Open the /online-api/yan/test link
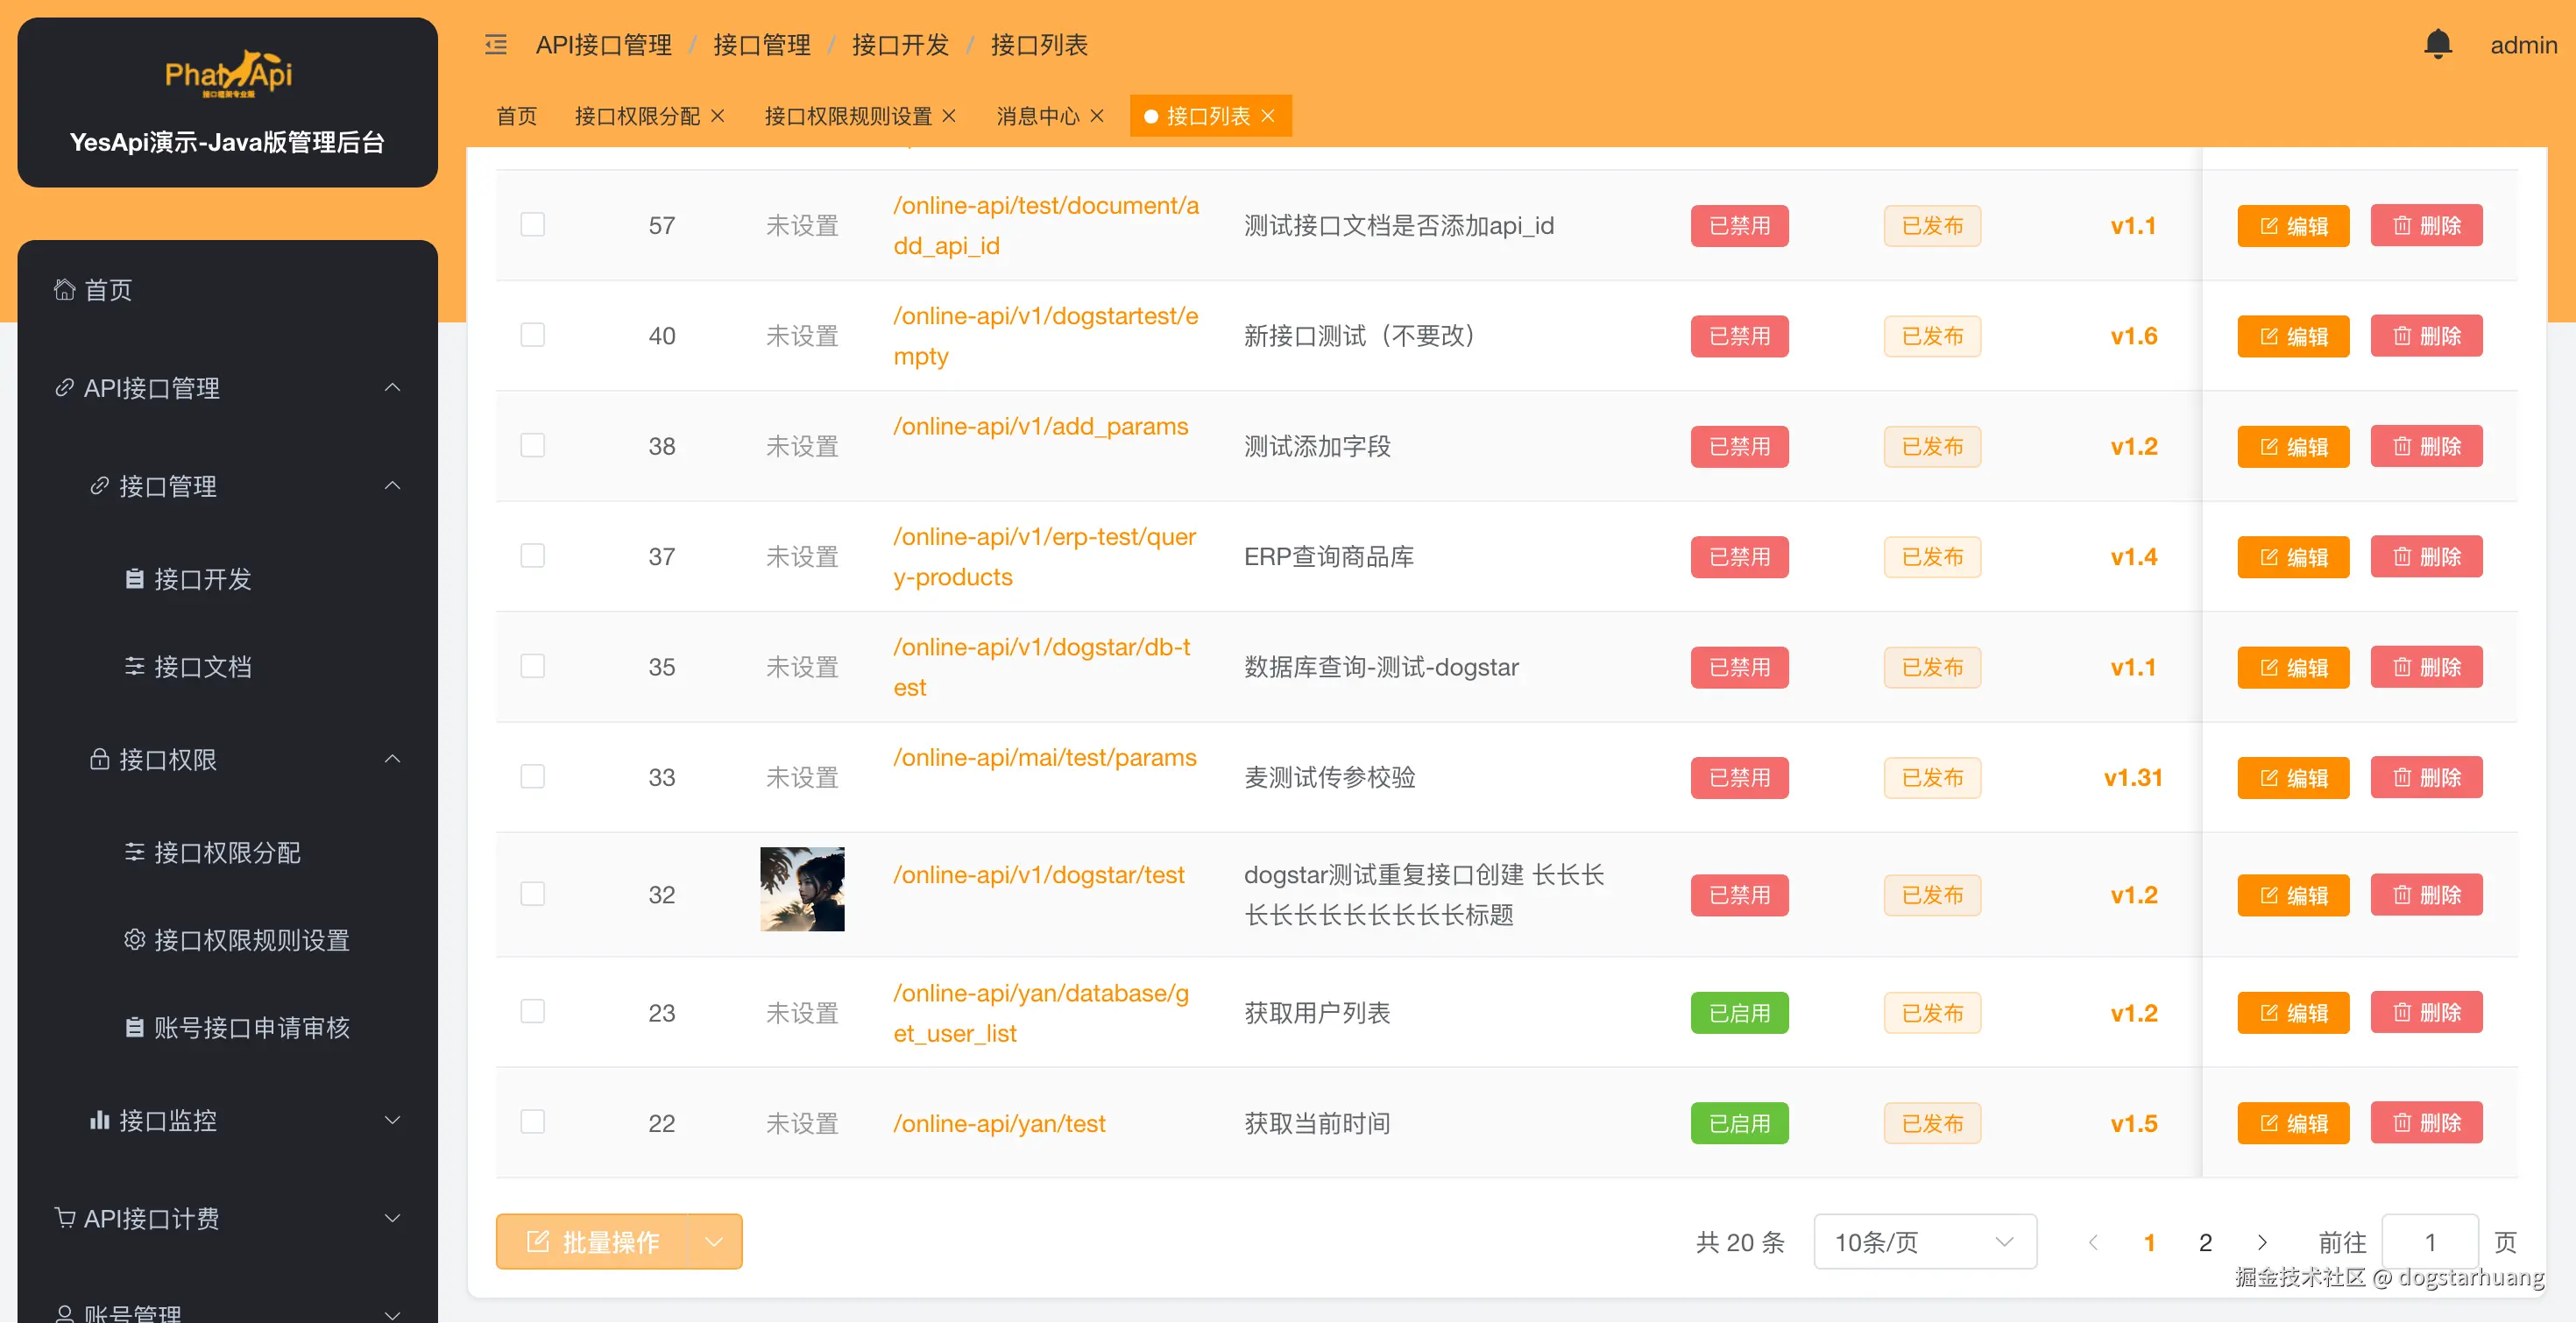The width and height of the screenshot is (2576, 1323). click(998, 1123)
